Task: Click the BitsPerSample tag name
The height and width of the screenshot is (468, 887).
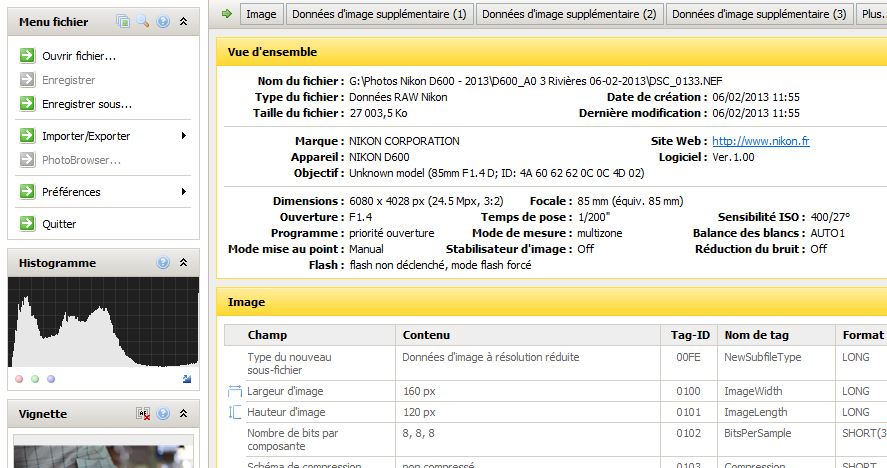Action: 757,433
